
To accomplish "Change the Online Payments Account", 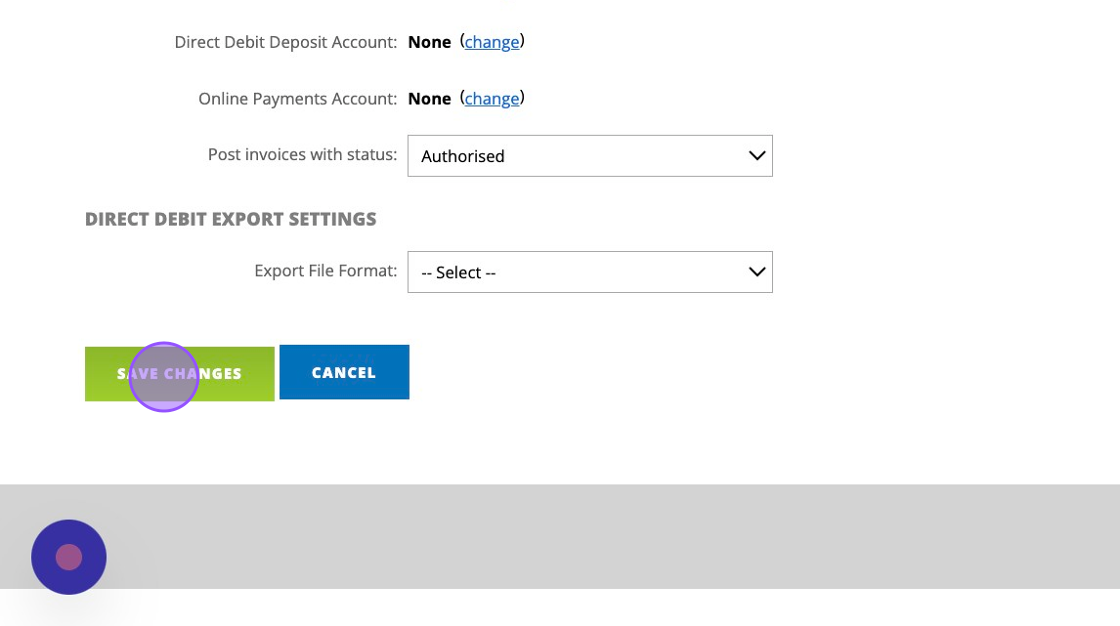I will click(492, 99).
